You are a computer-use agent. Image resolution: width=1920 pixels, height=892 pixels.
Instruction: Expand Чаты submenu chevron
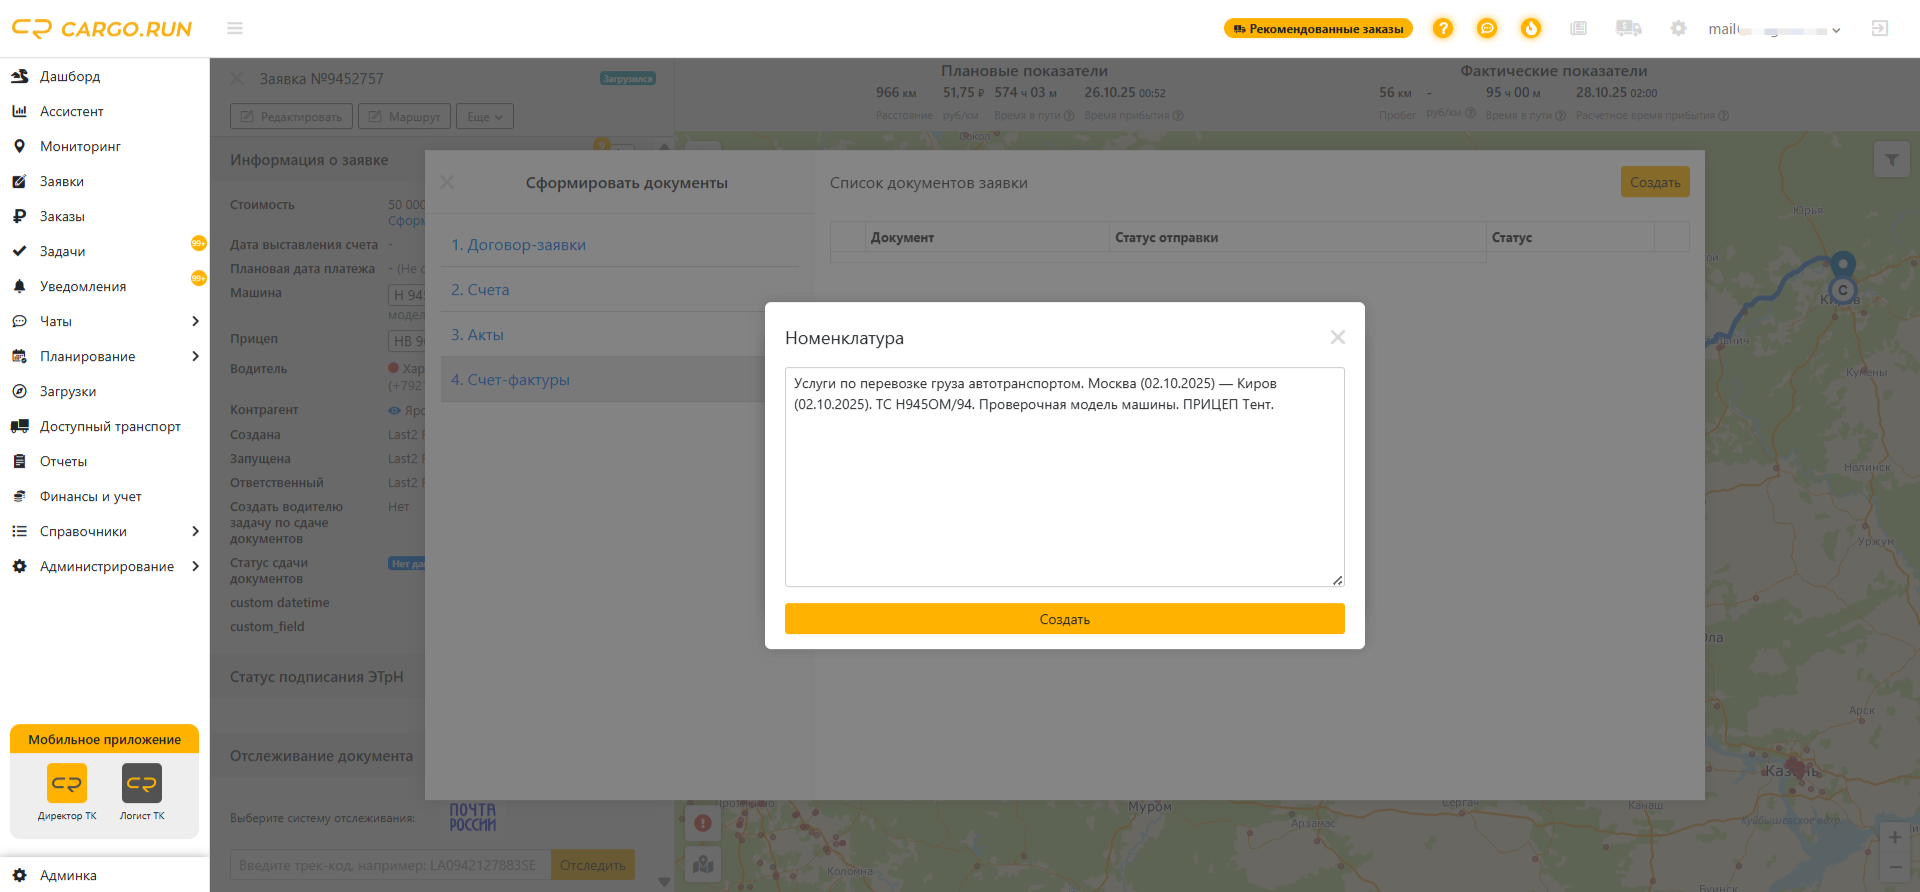[x=195, y=321]
